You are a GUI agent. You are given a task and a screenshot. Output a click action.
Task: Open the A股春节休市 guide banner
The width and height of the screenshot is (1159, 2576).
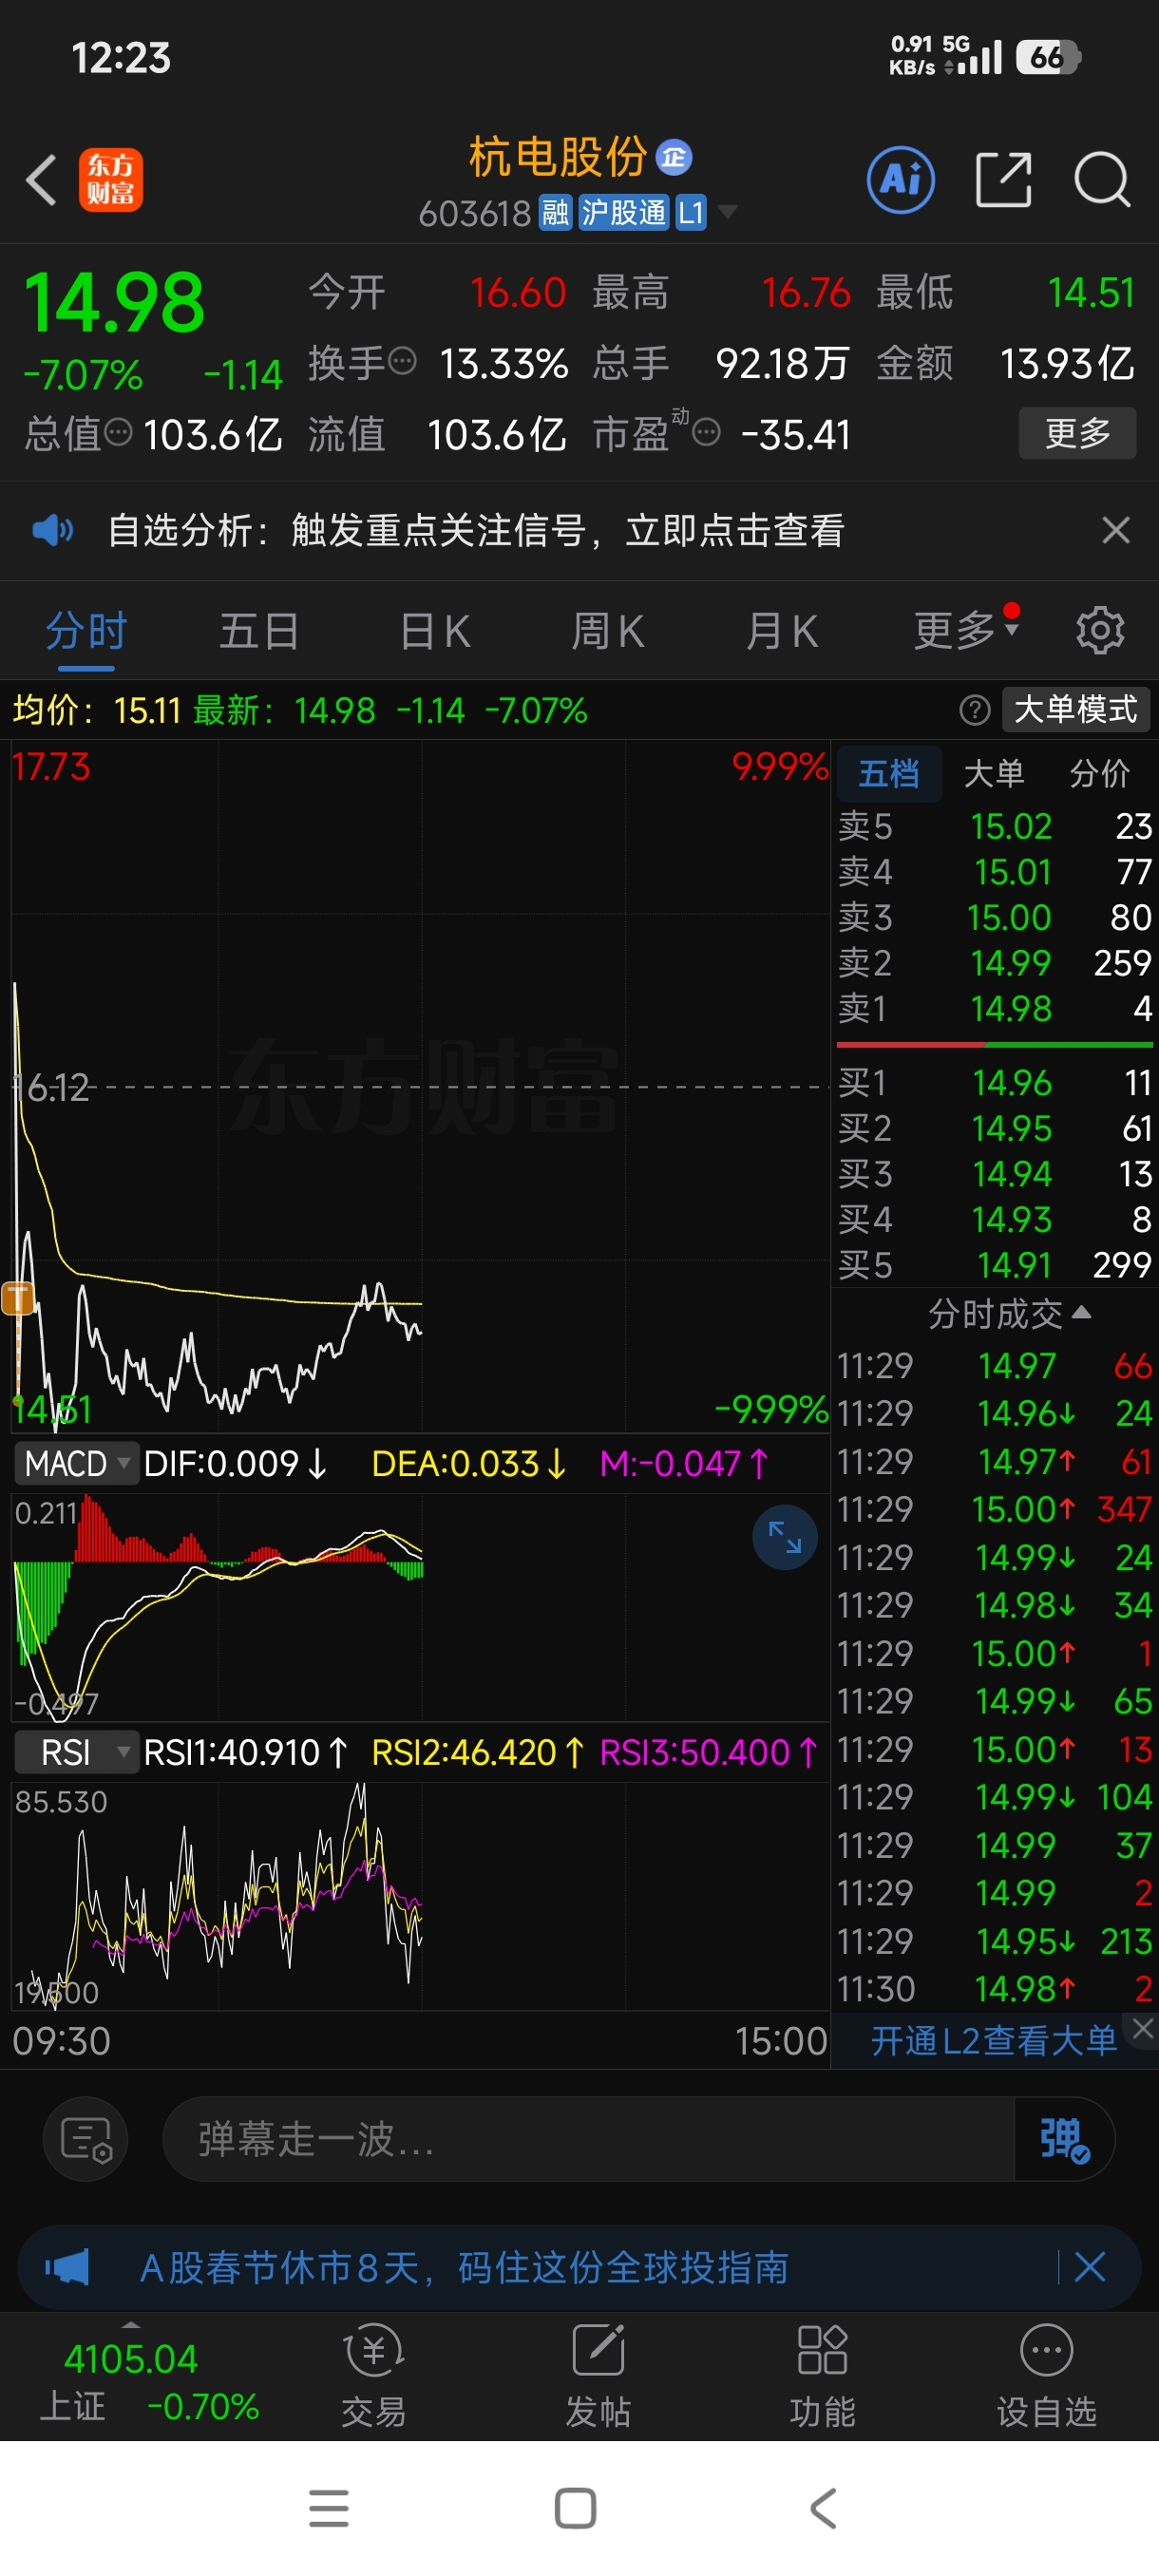coord(464,2267)
